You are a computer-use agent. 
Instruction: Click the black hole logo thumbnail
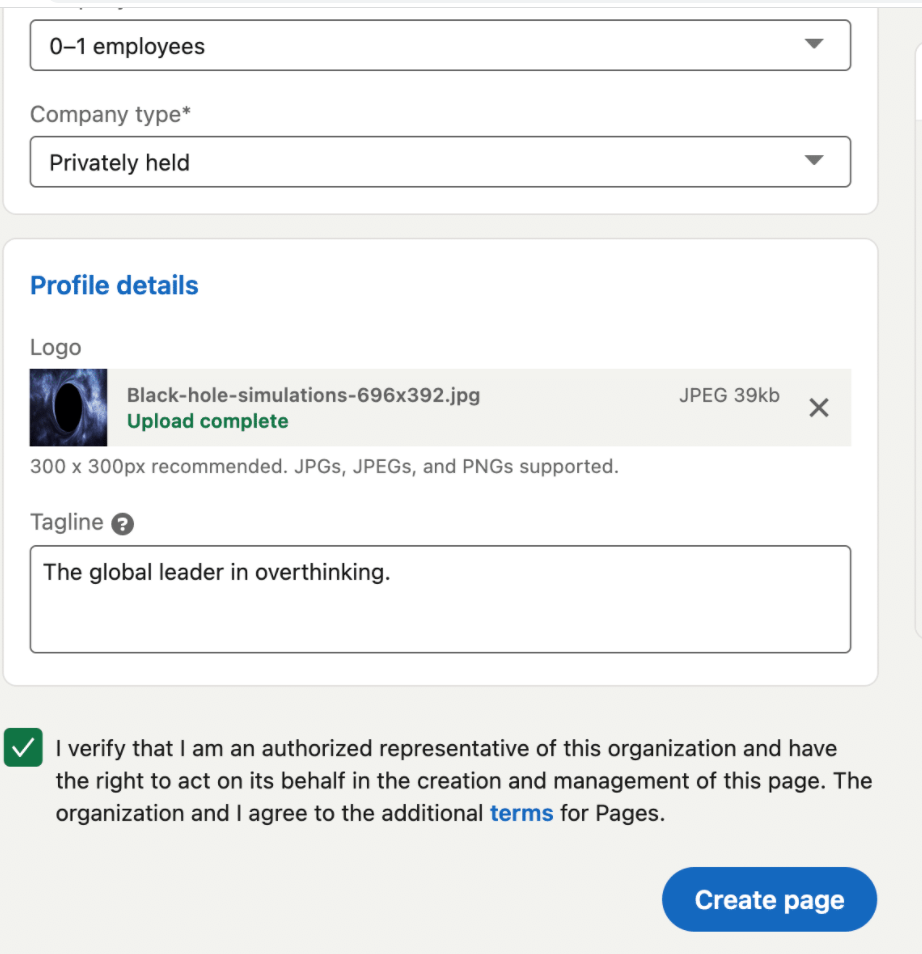pos(68,408)
